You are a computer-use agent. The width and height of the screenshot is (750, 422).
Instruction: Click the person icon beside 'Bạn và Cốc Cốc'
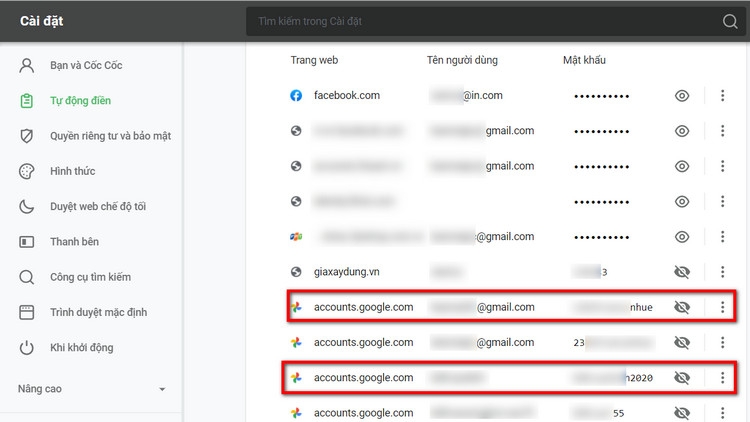tap(27, 66)
